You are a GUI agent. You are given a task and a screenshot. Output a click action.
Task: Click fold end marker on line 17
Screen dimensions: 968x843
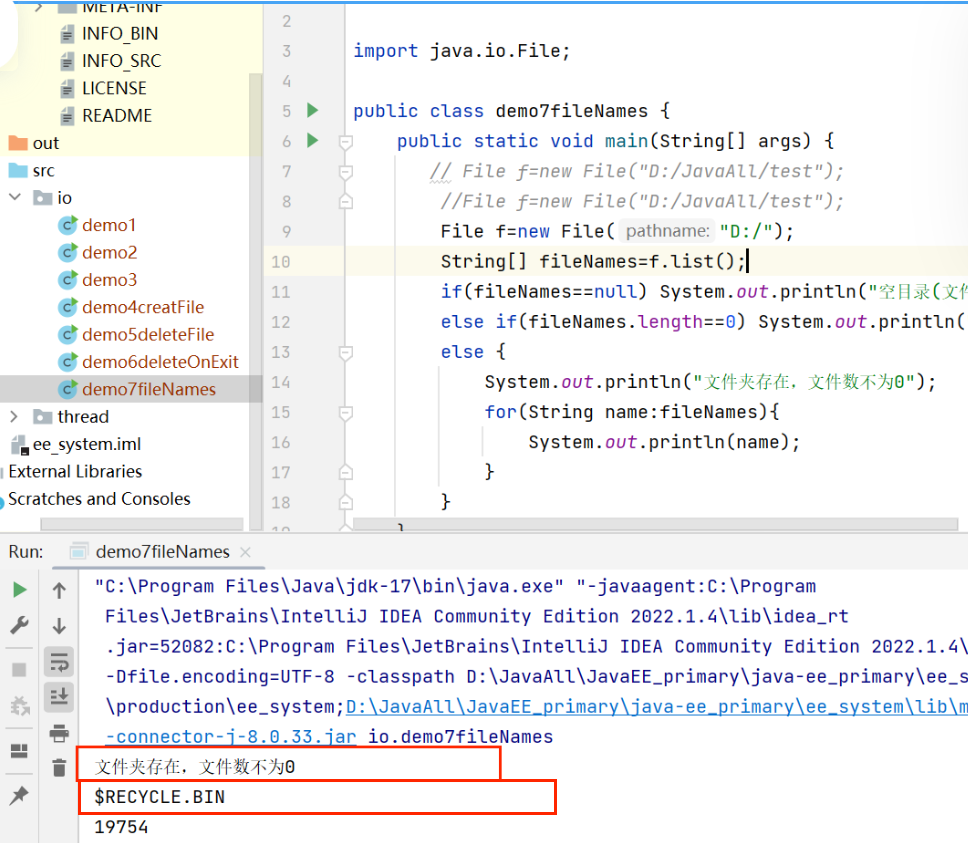(346, 472)
